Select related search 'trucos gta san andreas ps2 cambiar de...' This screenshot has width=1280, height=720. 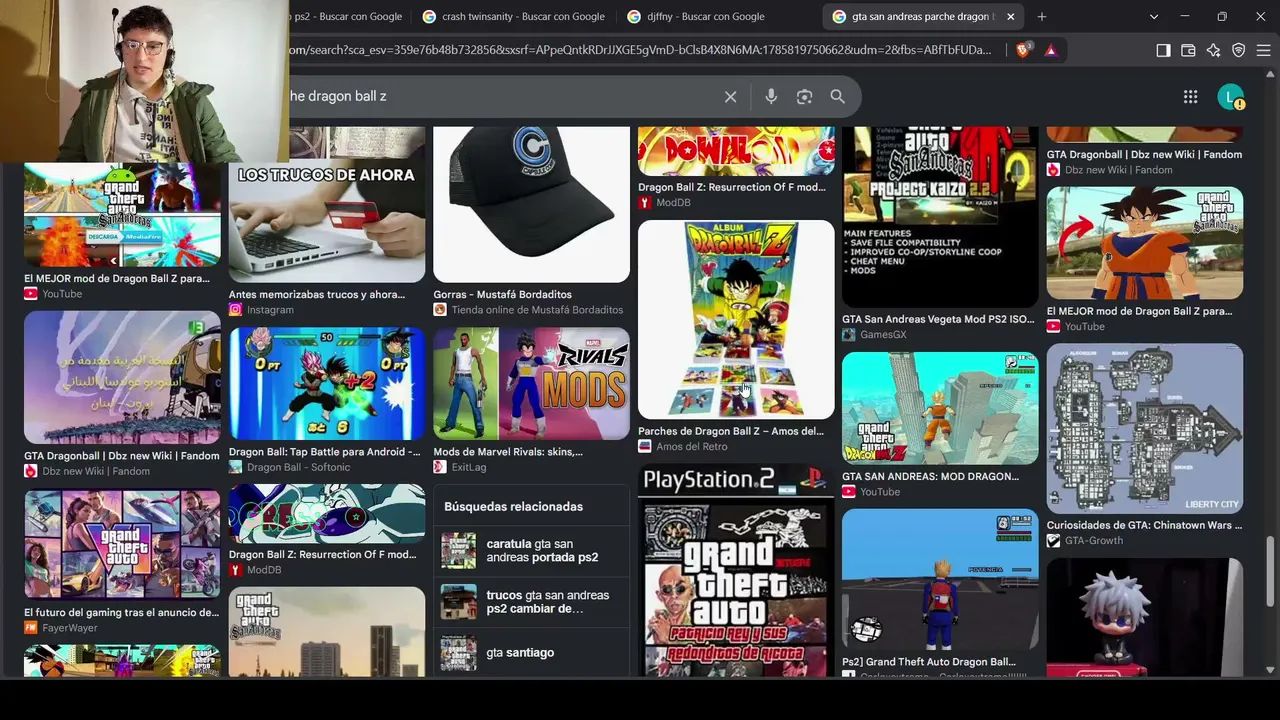[532, 602]
